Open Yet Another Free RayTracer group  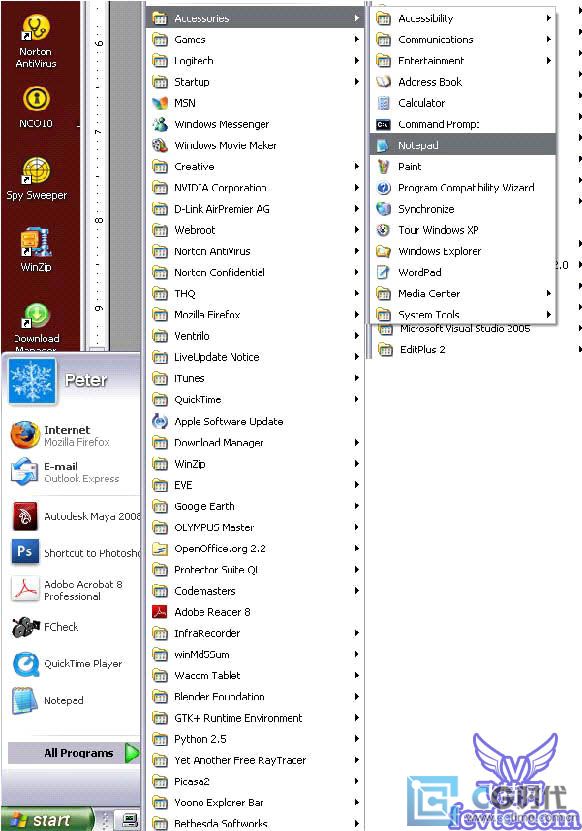[255, 760]
